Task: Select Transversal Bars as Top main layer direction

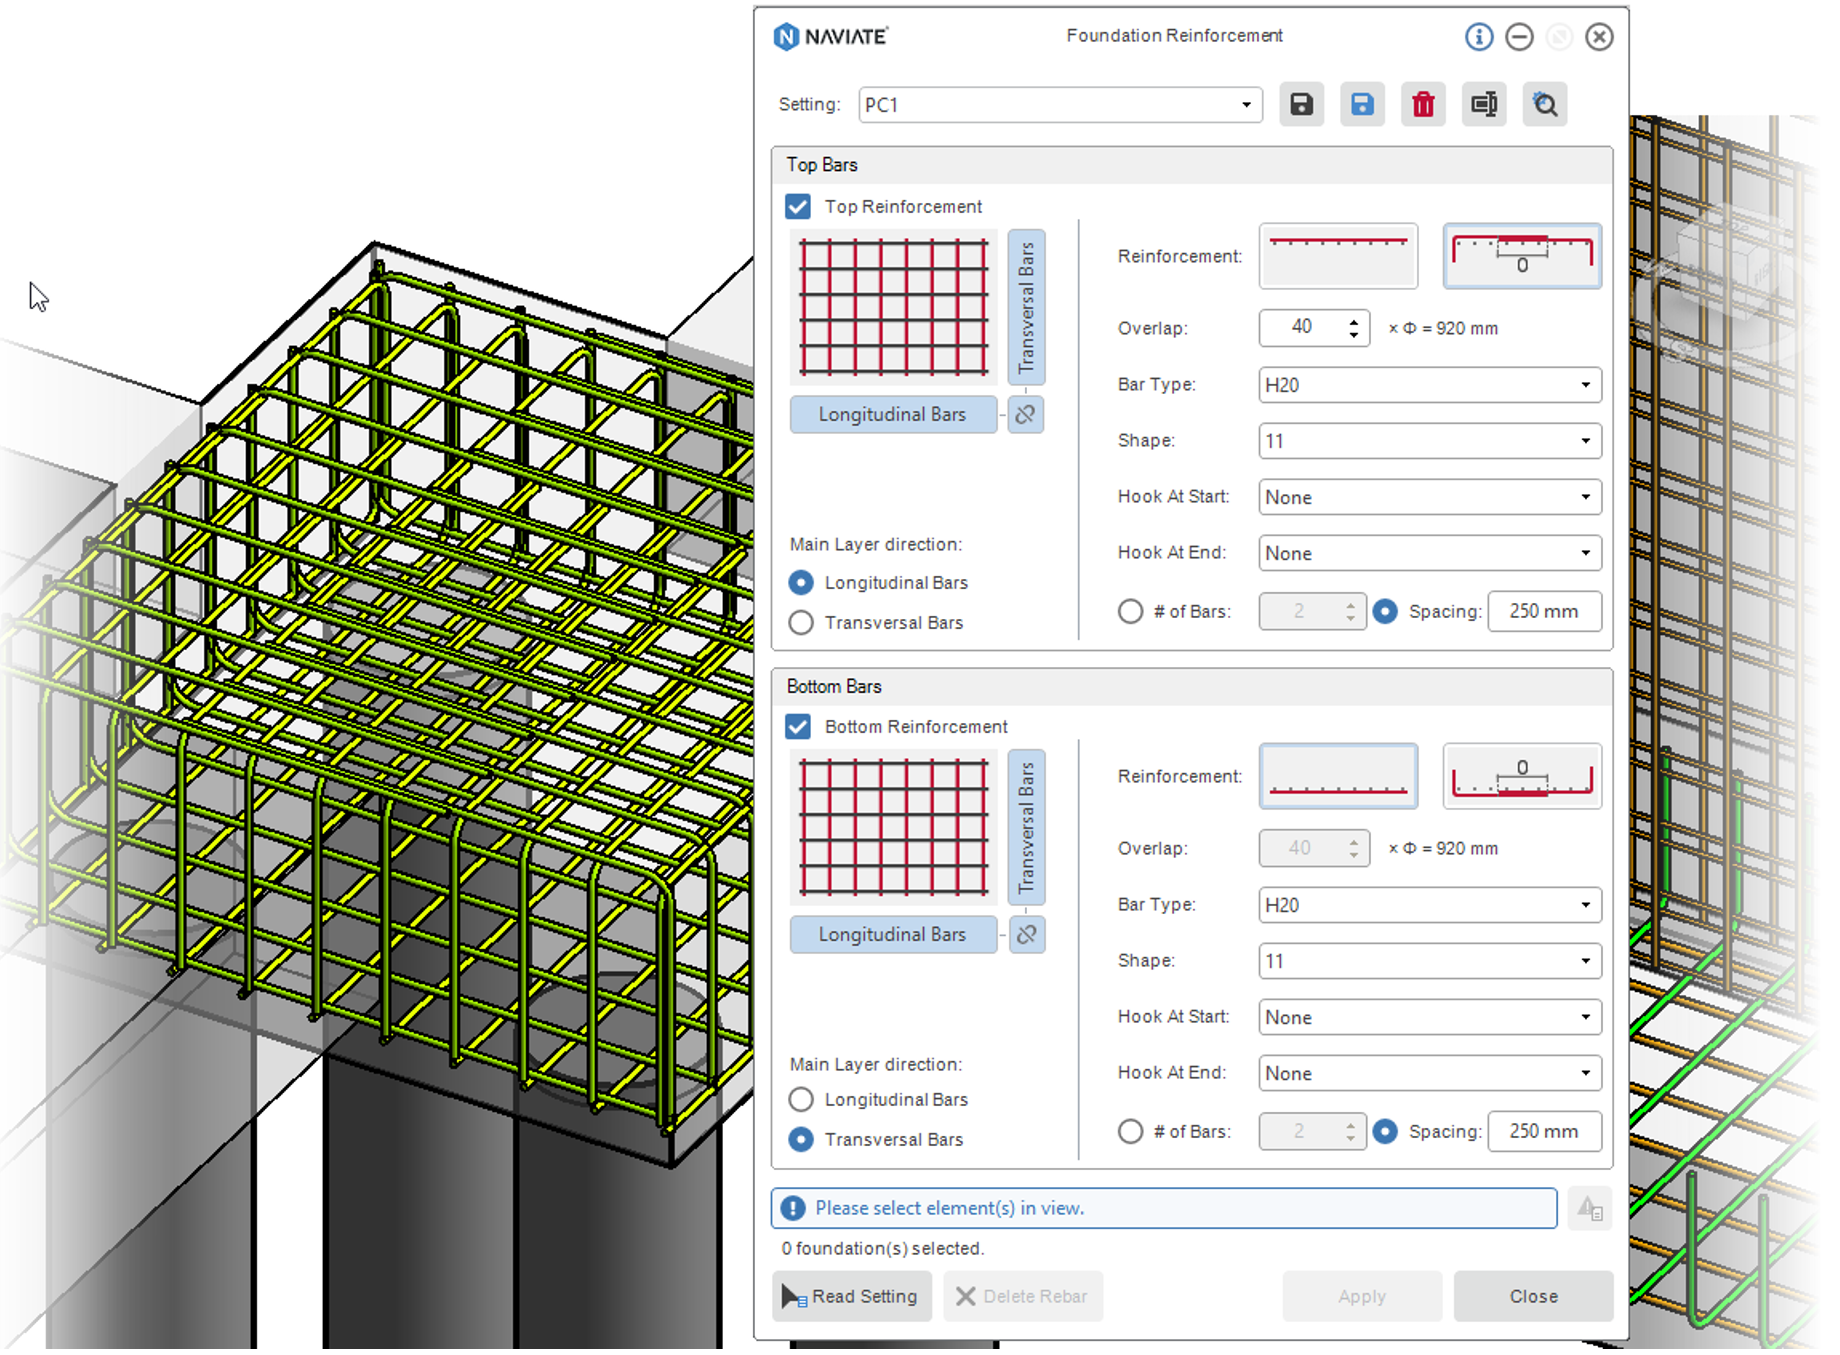Action: click(x=801, y=622)
